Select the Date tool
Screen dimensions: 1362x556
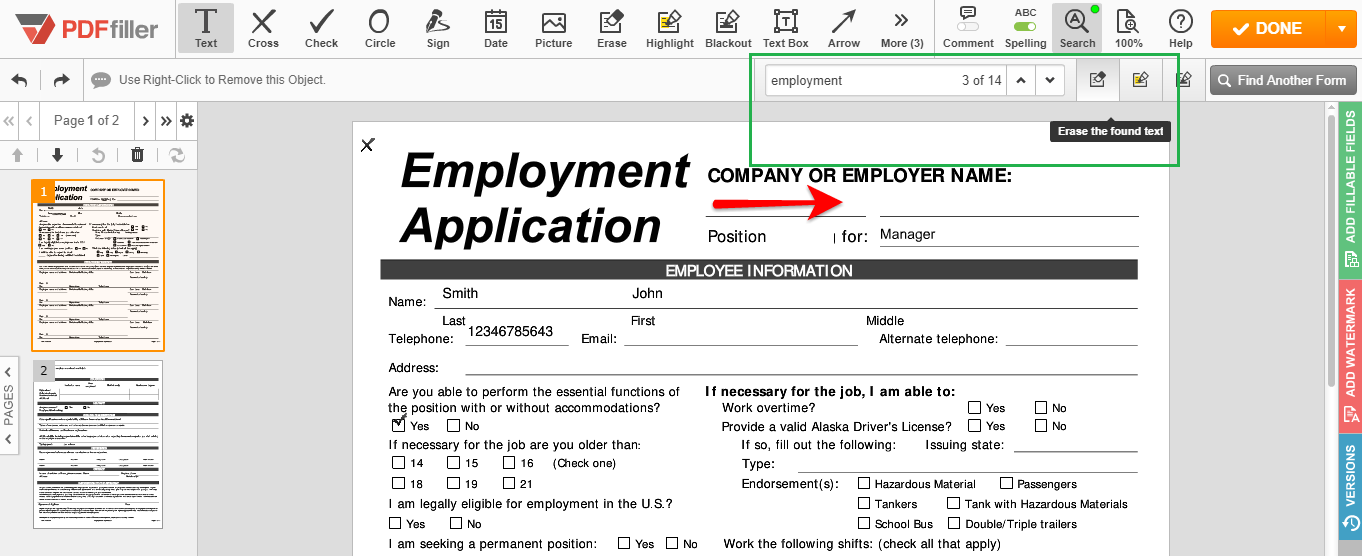pyautogui.click(x=495, y=28)
